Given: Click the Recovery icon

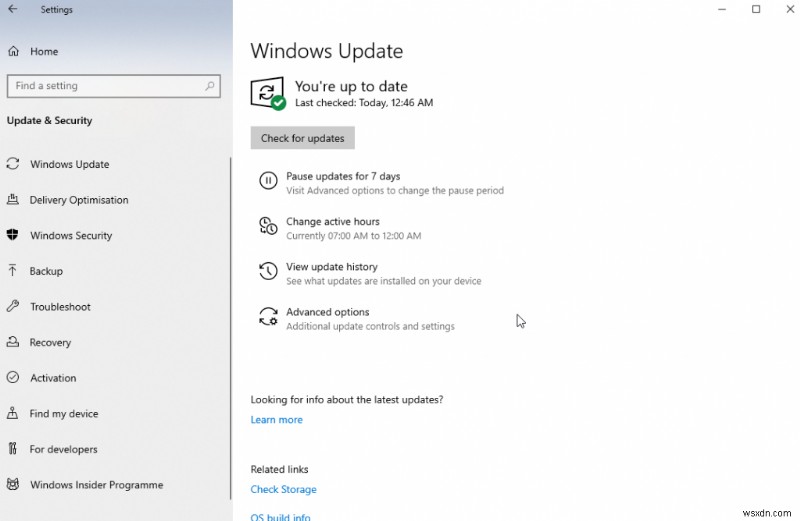Looking at the screenshot, I should 13,342.
